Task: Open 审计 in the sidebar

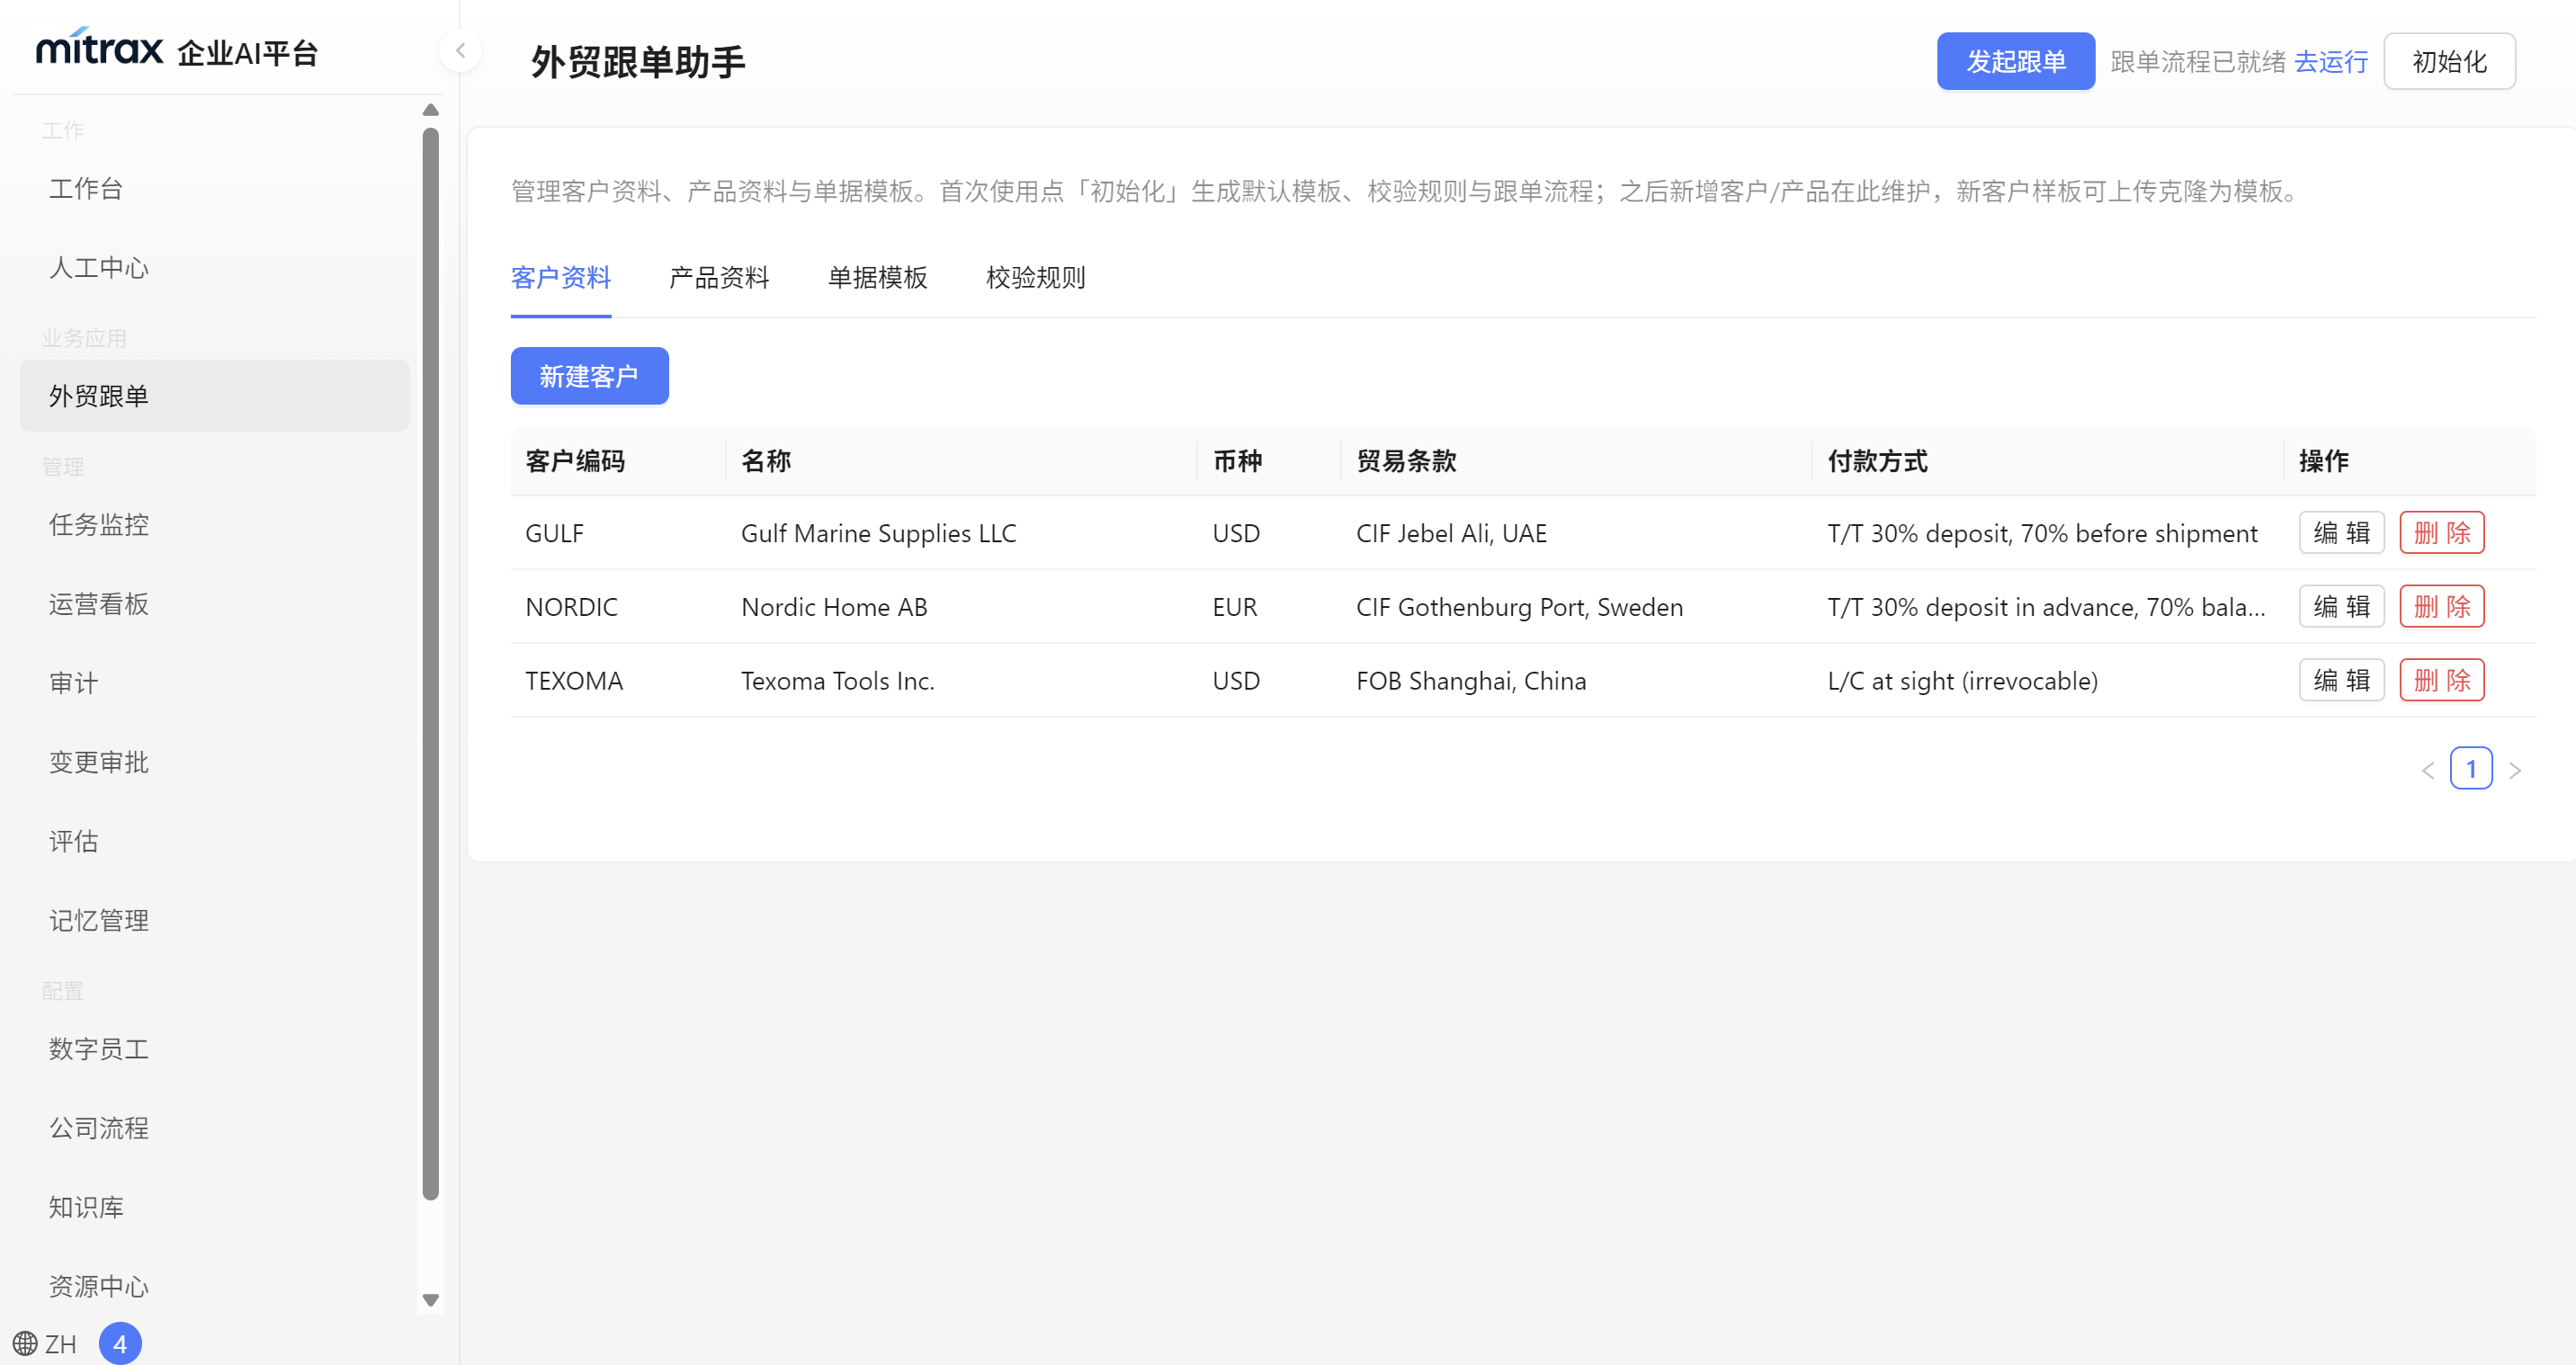Action: coord(215,683)
